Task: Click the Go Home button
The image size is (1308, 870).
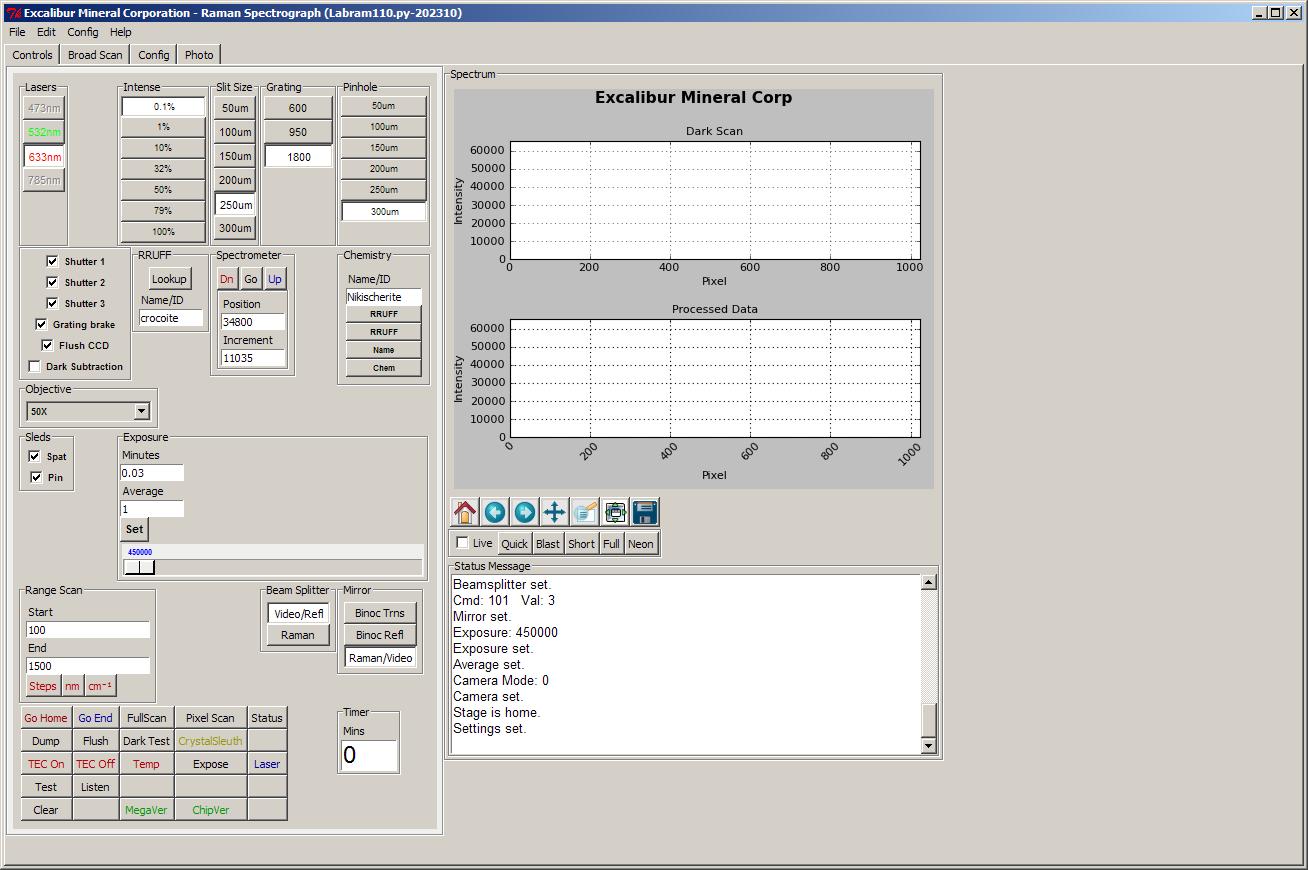Action: pyautogui.click(x=46, y=718)
